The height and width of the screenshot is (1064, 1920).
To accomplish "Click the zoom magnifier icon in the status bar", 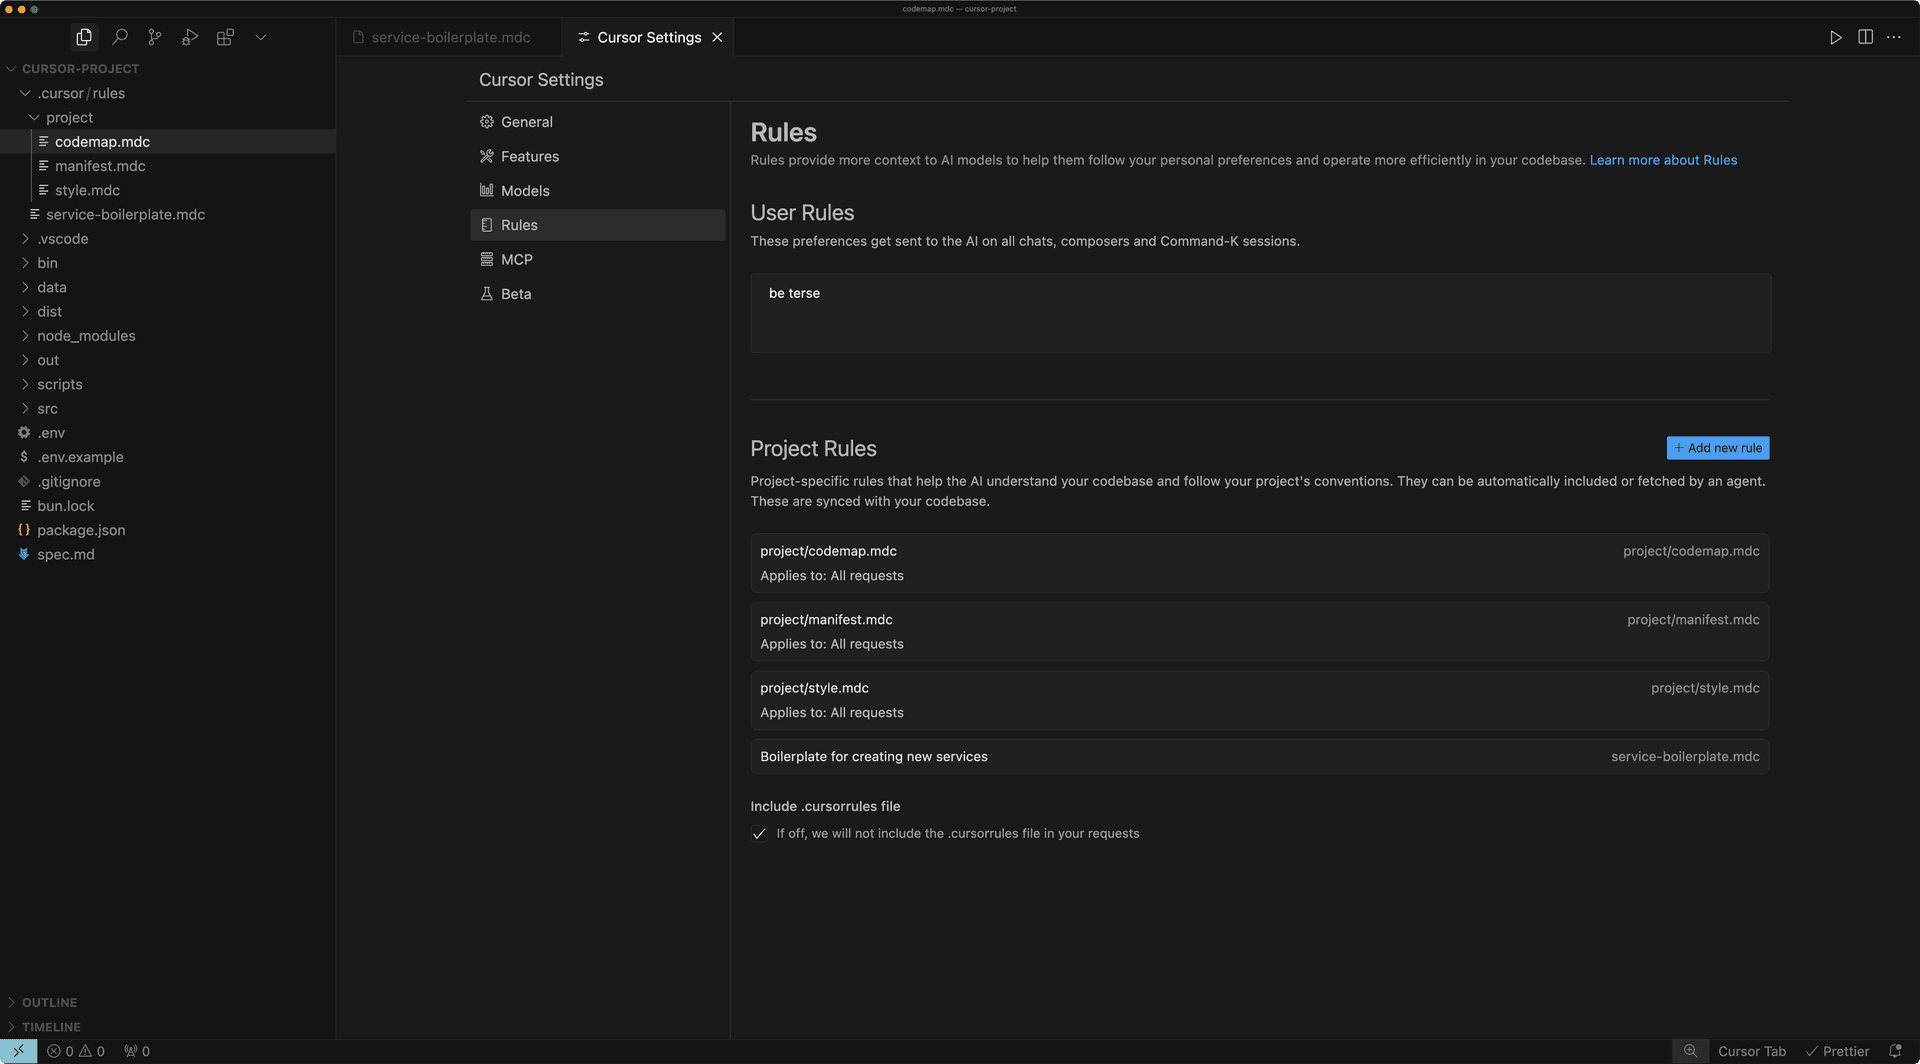I will coord(1690,1051).
